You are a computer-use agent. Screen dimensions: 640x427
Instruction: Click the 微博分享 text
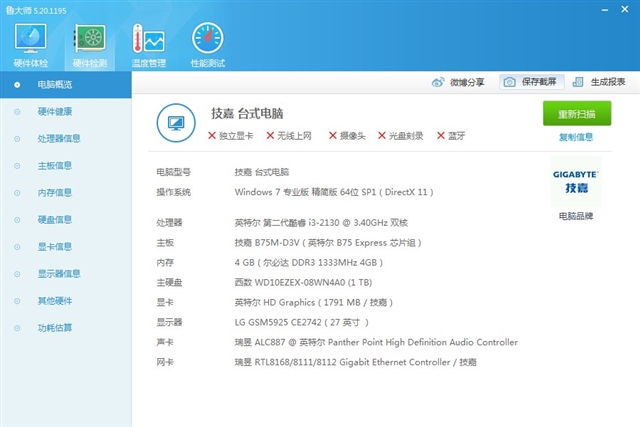(467, 82)
